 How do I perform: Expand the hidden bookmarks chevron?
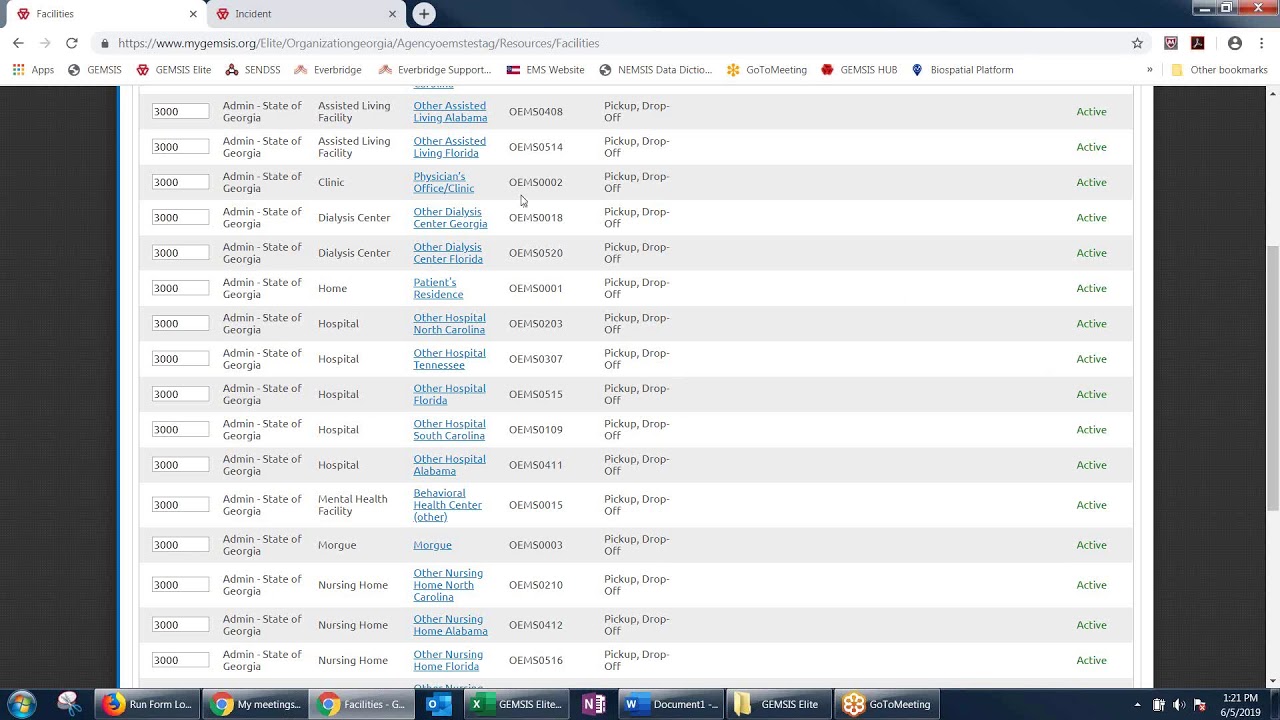click(x=1149, y=70)
